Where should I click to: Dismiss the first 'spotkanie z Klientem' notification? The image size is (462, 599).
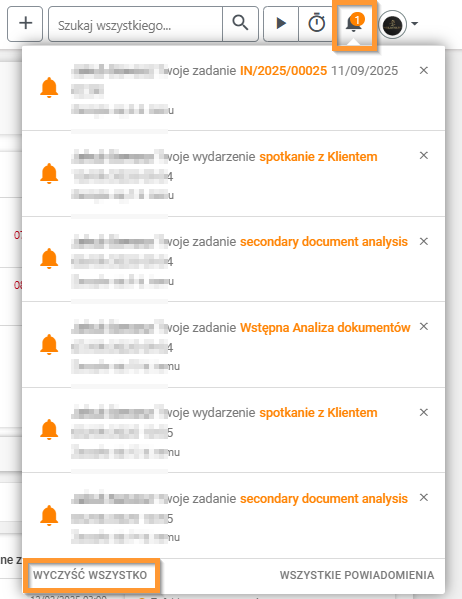(423, 155)
